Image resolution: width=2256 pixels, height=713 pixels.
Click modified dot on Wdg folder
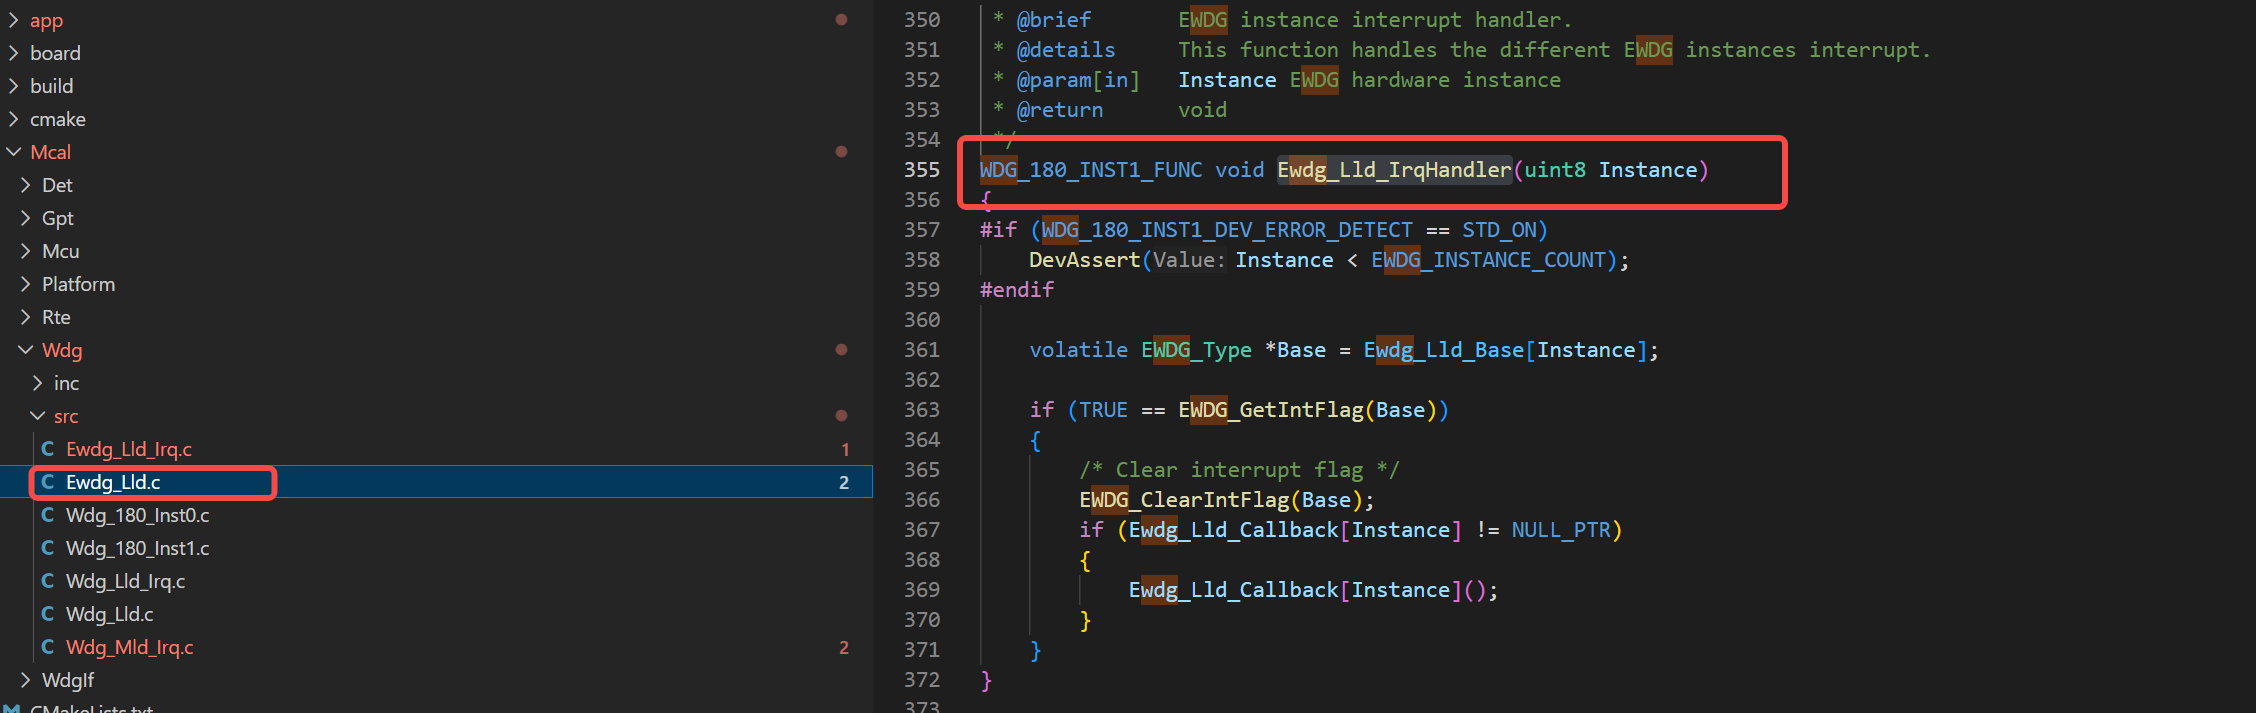[841, 350]
